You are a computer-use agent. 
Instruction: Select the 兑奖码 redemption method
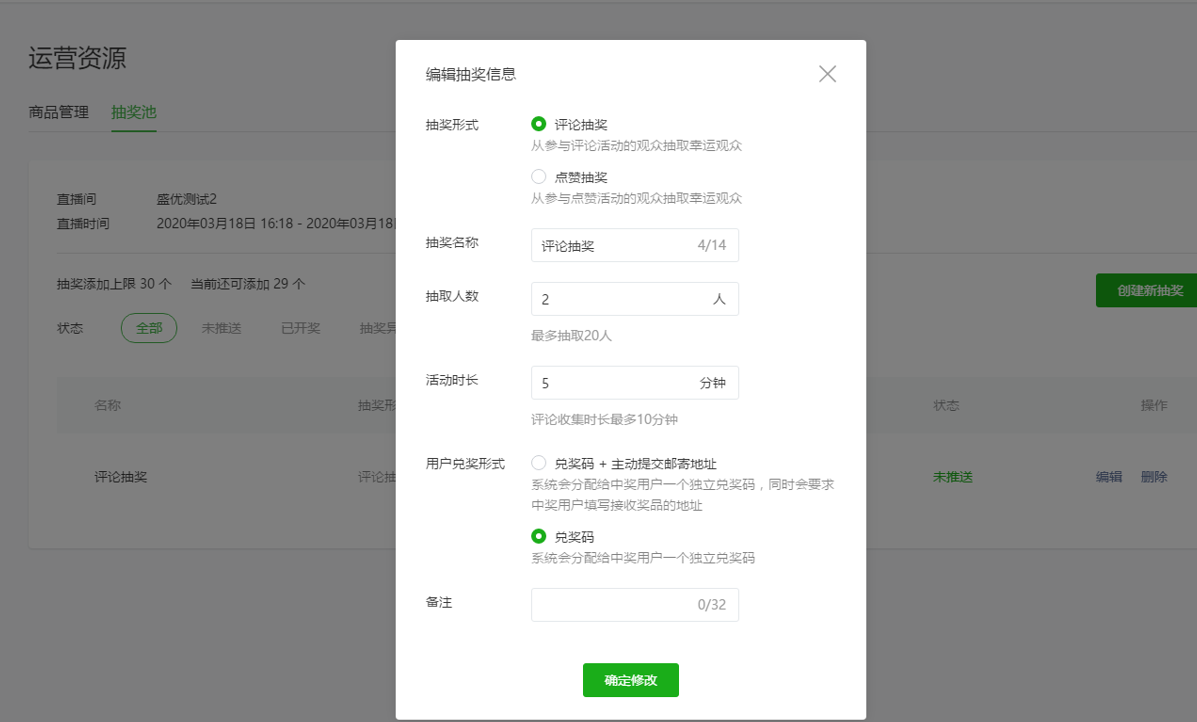tap(539, 537)
